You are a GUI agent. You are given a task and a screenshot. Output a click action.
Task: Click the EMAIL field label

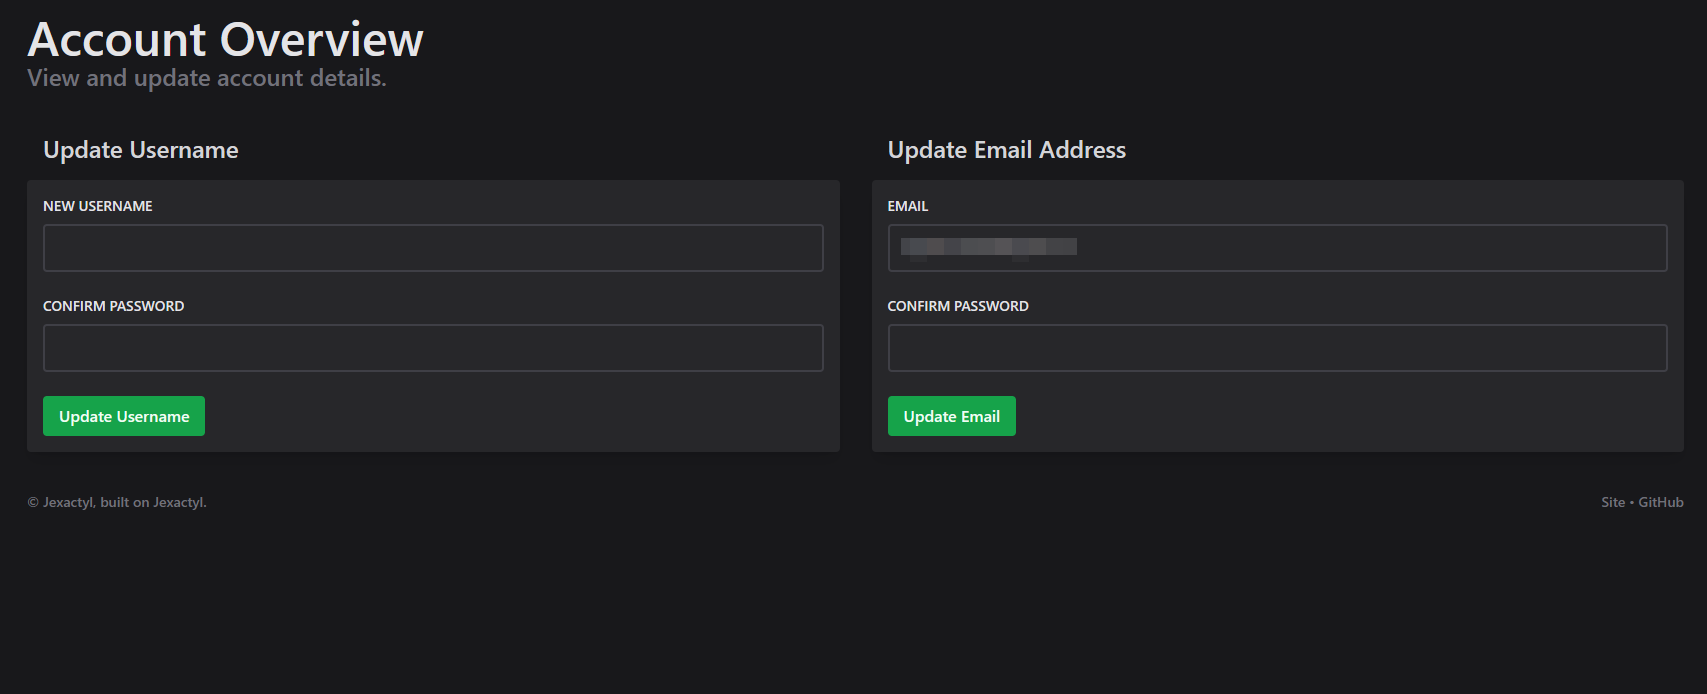pos(908,206)
